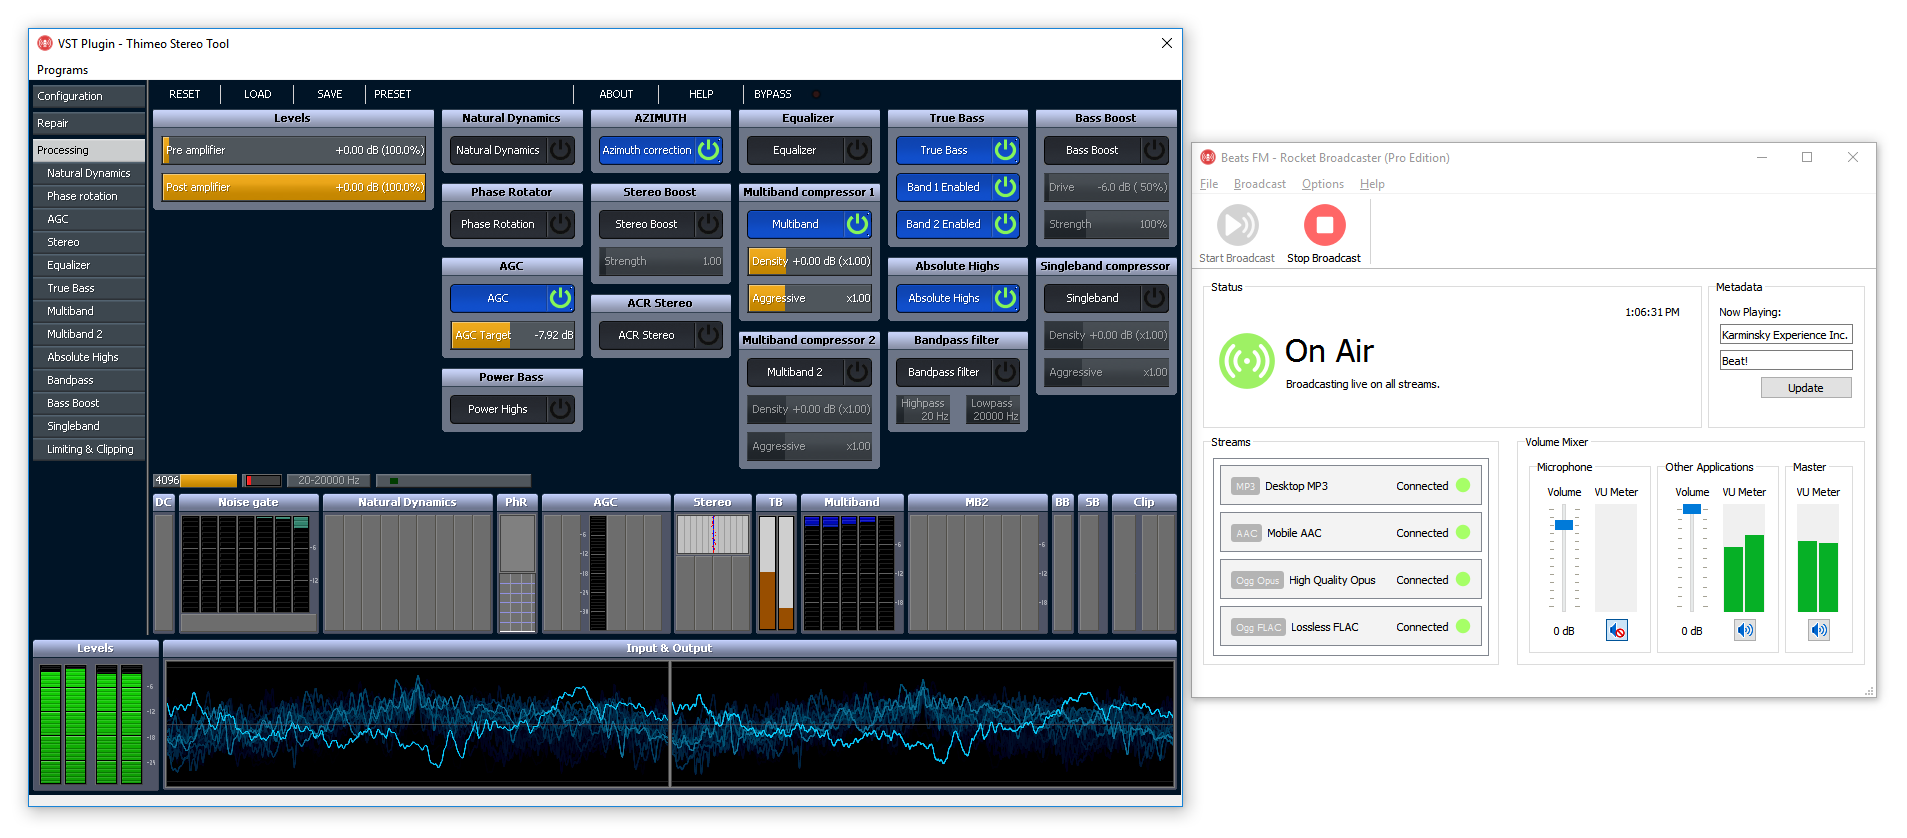Click the RESET button

coord(184,94)
